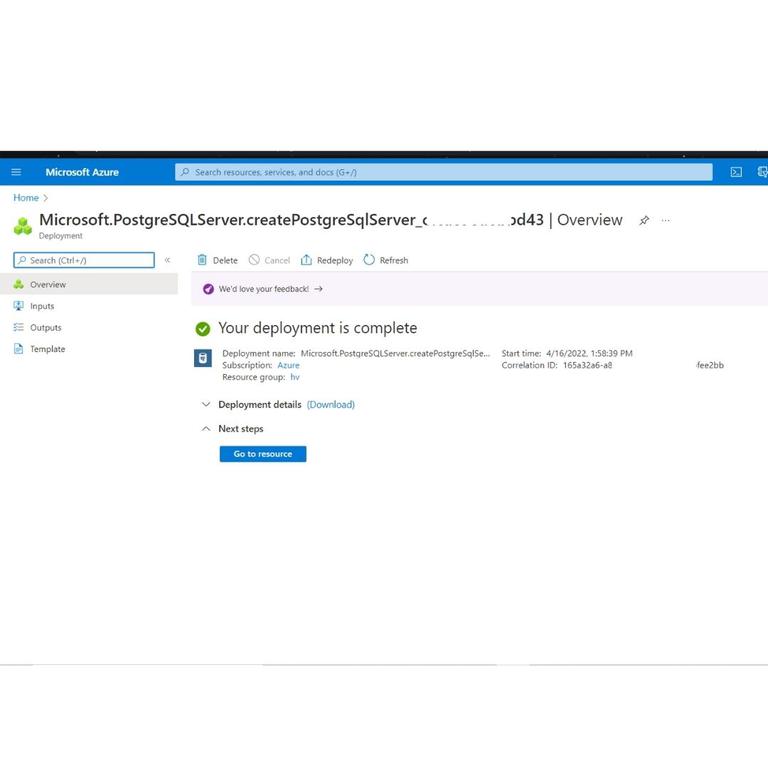The height and width of the screenshot is (768, 768).
Task: Open the hv resource group link
Action: point(295,377)
